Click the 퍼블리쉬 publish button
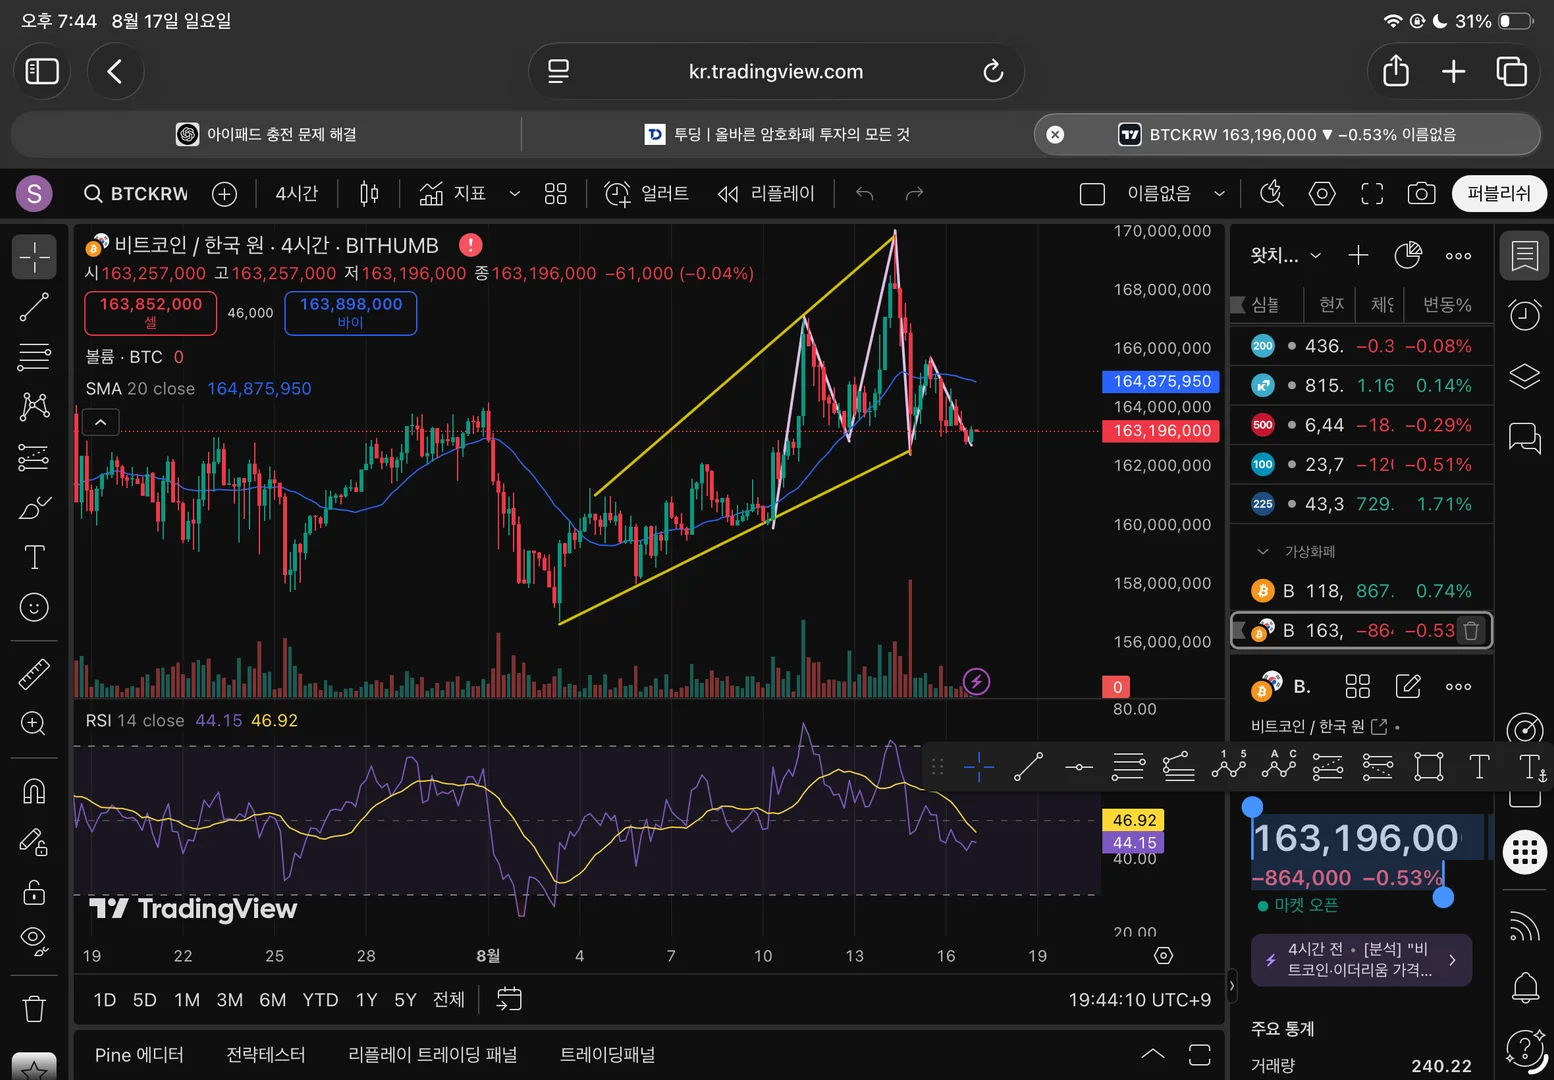 [x=1498, y=194]
